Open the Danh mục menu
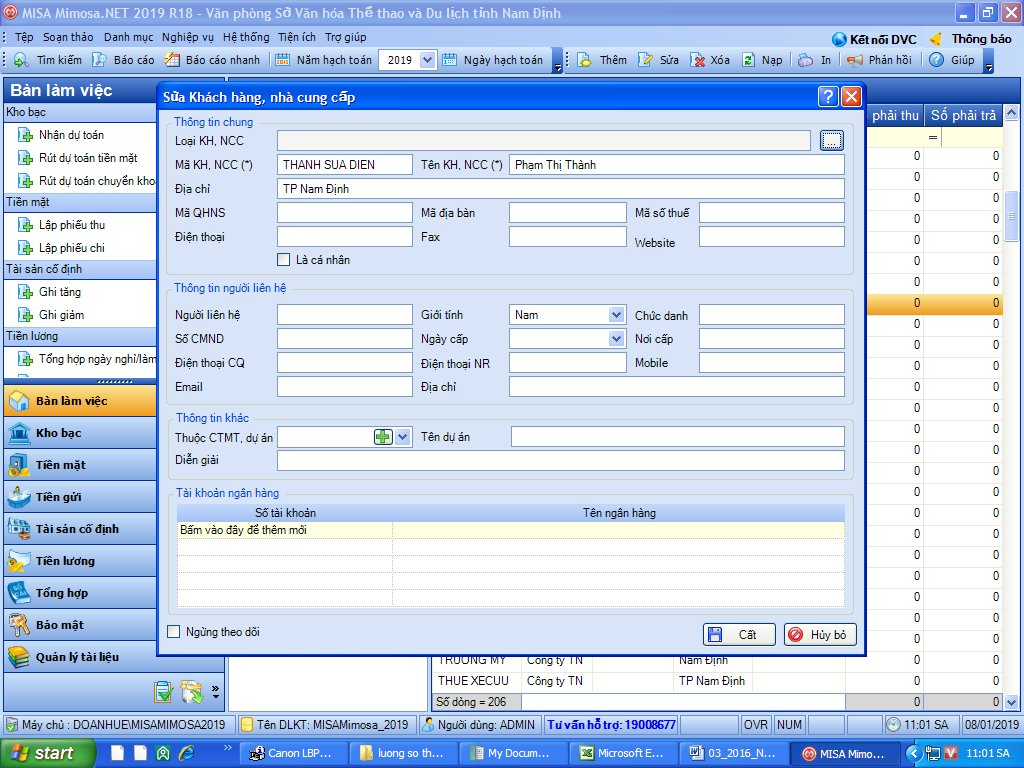1024x768 pixels. pos(128,37)
